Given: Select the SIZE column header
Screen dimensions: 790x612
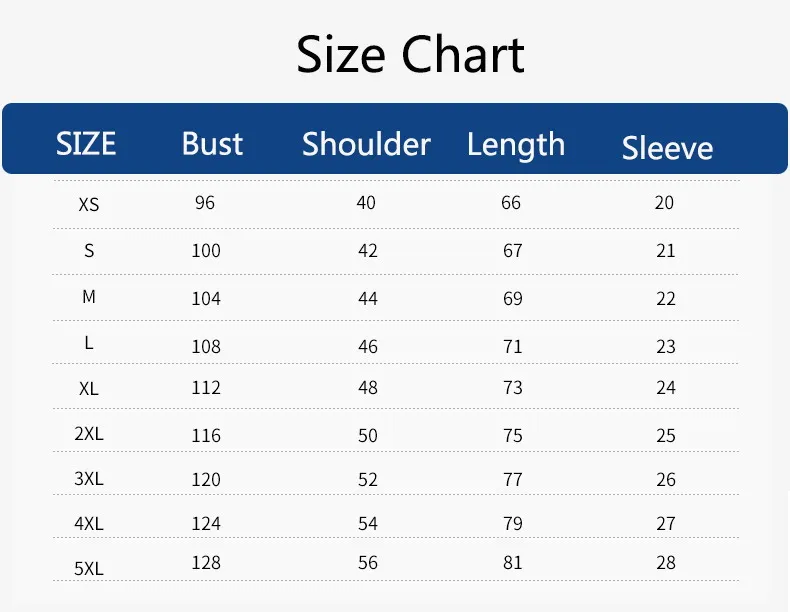Looking at the screenshot, I should click(x=86, y=144).
